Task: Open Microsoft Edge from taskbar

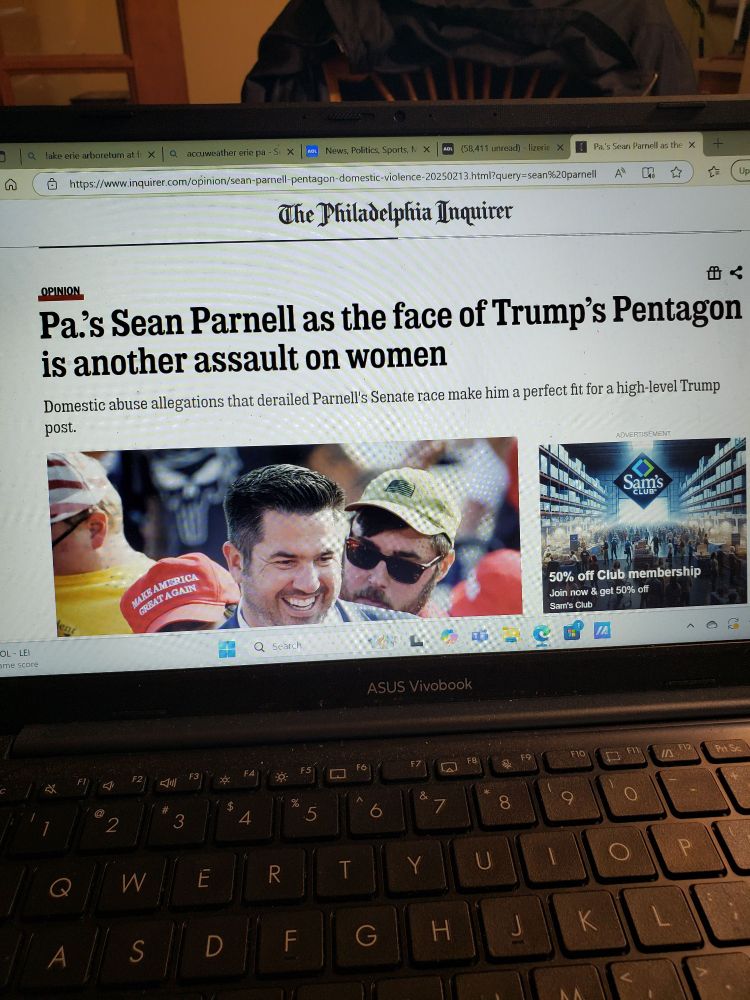Action: 542,634
